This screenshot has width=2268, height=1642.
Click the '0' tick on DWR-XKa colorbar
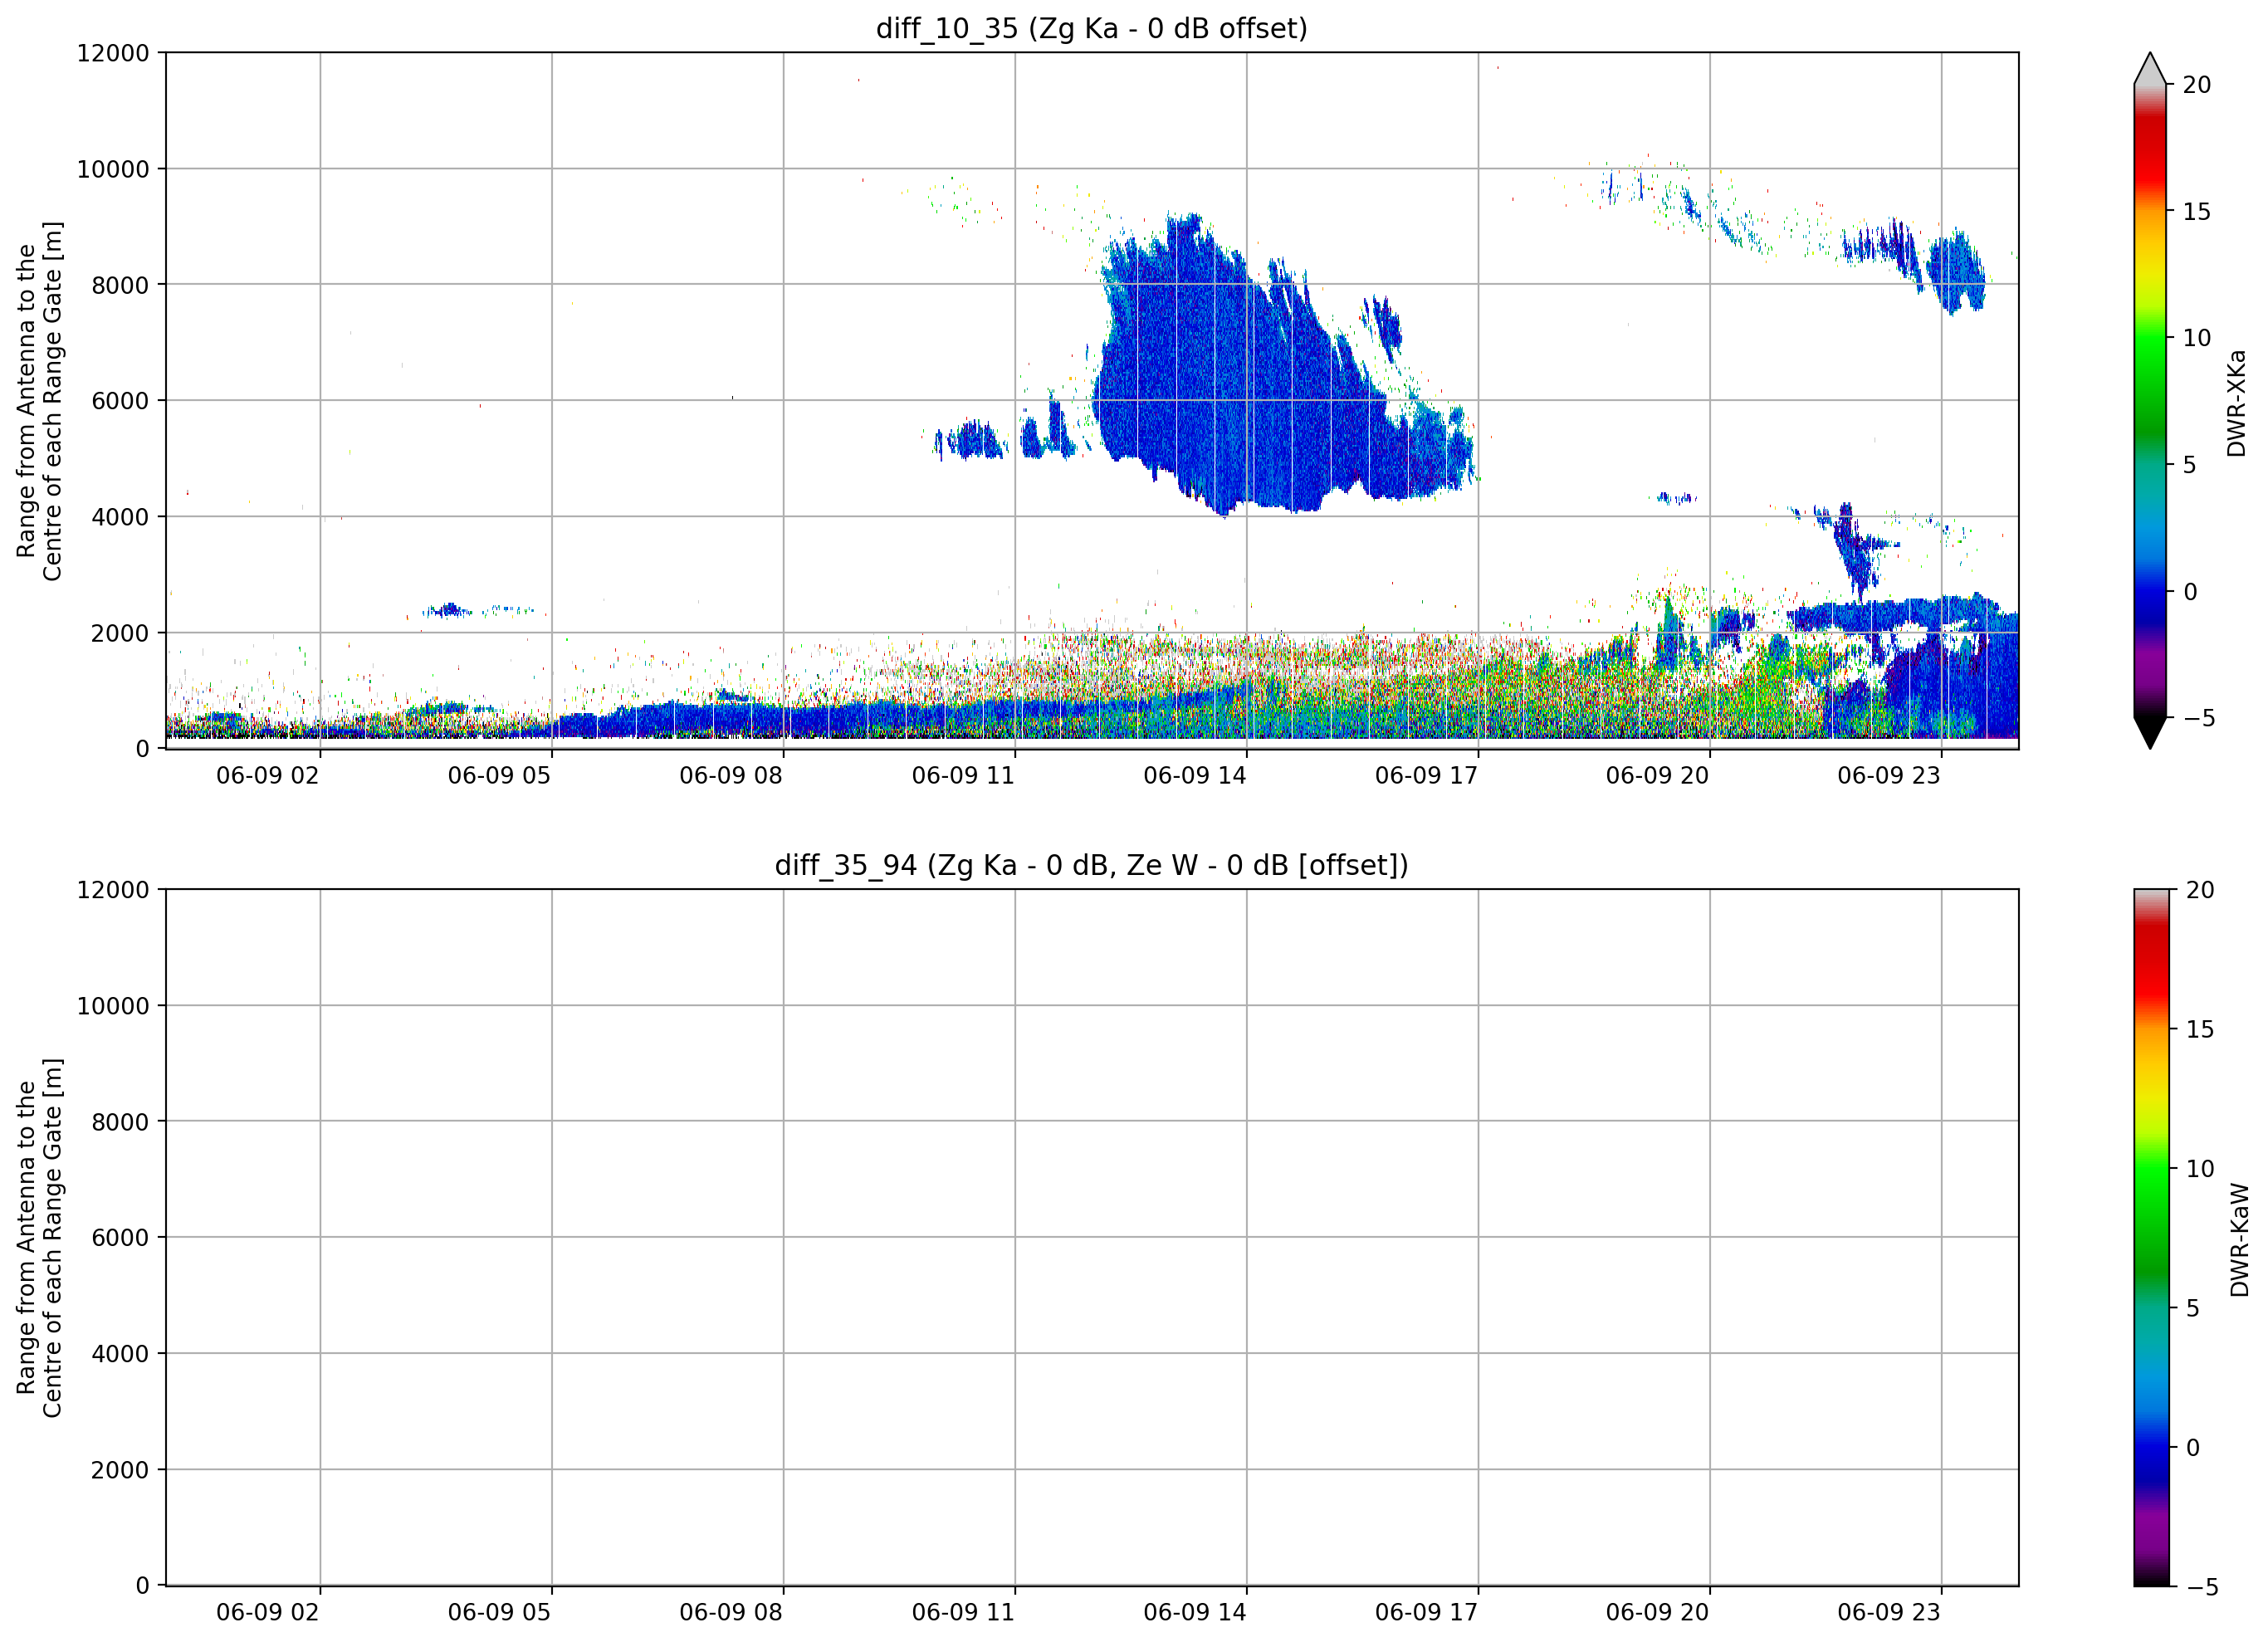[2190, 592]
